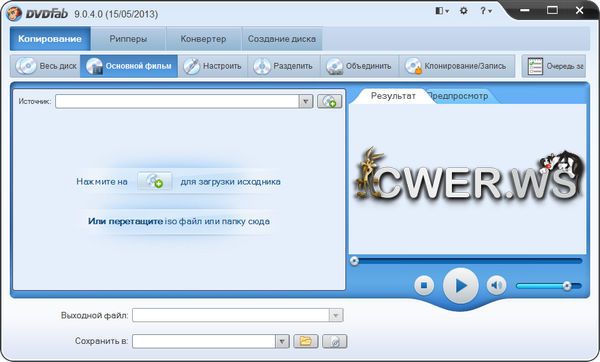Select the Весь диск mode
Viewport: 600px width, 362px height.
click(46, 66)
